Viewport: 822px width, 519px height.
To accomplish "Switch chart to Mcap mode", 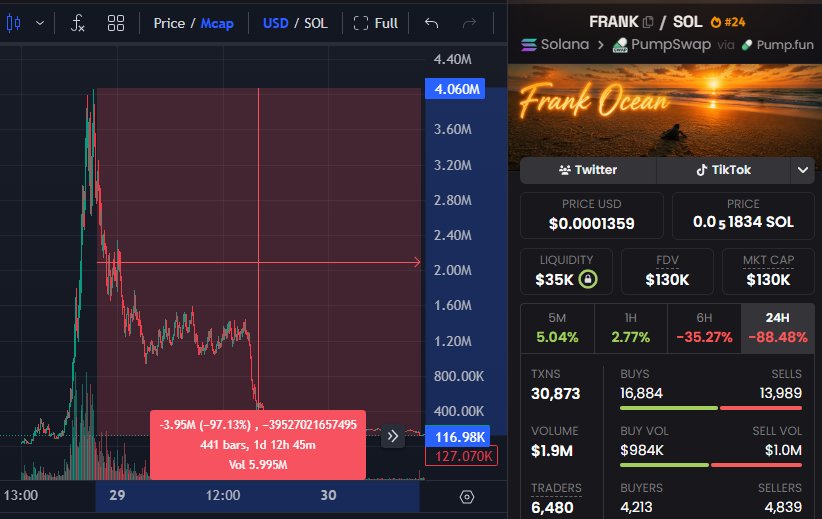I will (217, 23).
